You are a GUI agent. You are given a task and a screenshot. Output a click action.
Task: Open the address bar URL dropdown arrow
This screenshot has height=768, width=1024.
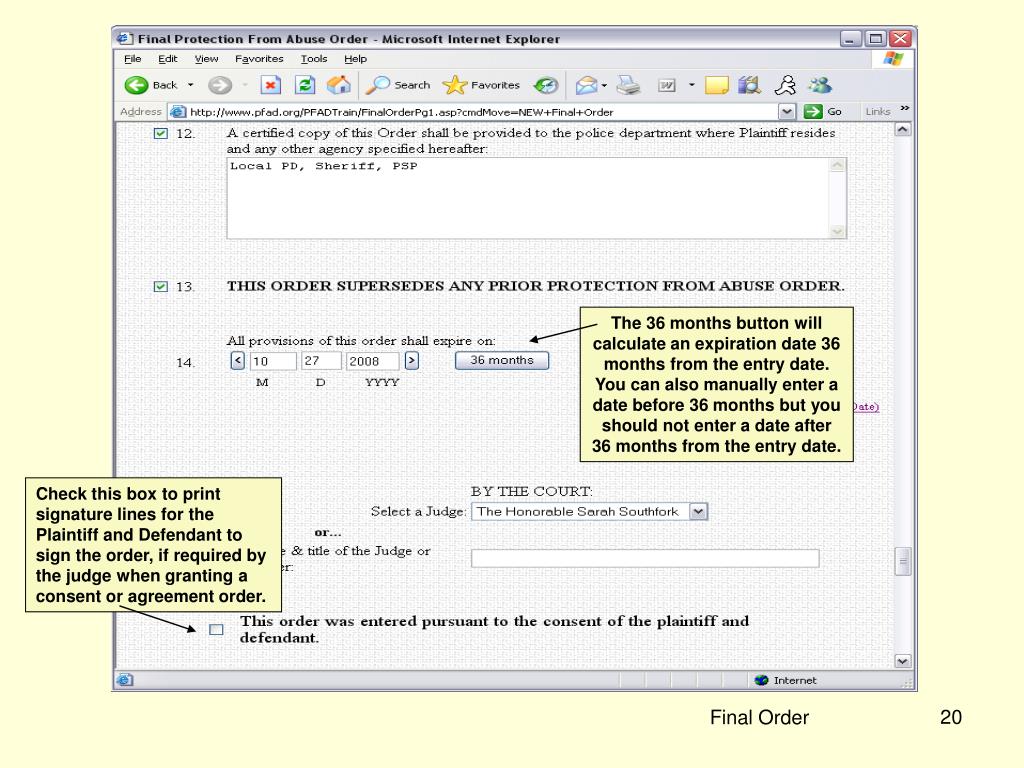(787, 111)
